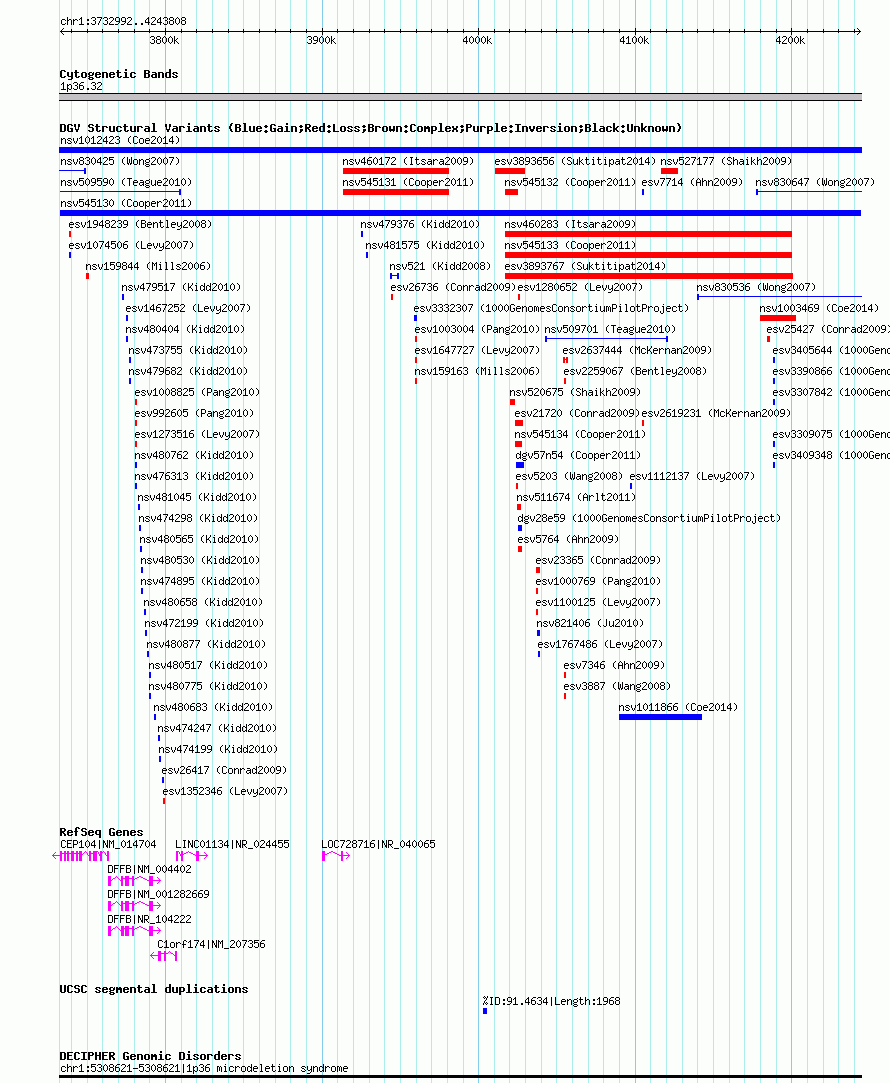Click esv2259067 (Bentley2008) label
The width and height of the screenshot is (890, 1083).
pos(635,372)
